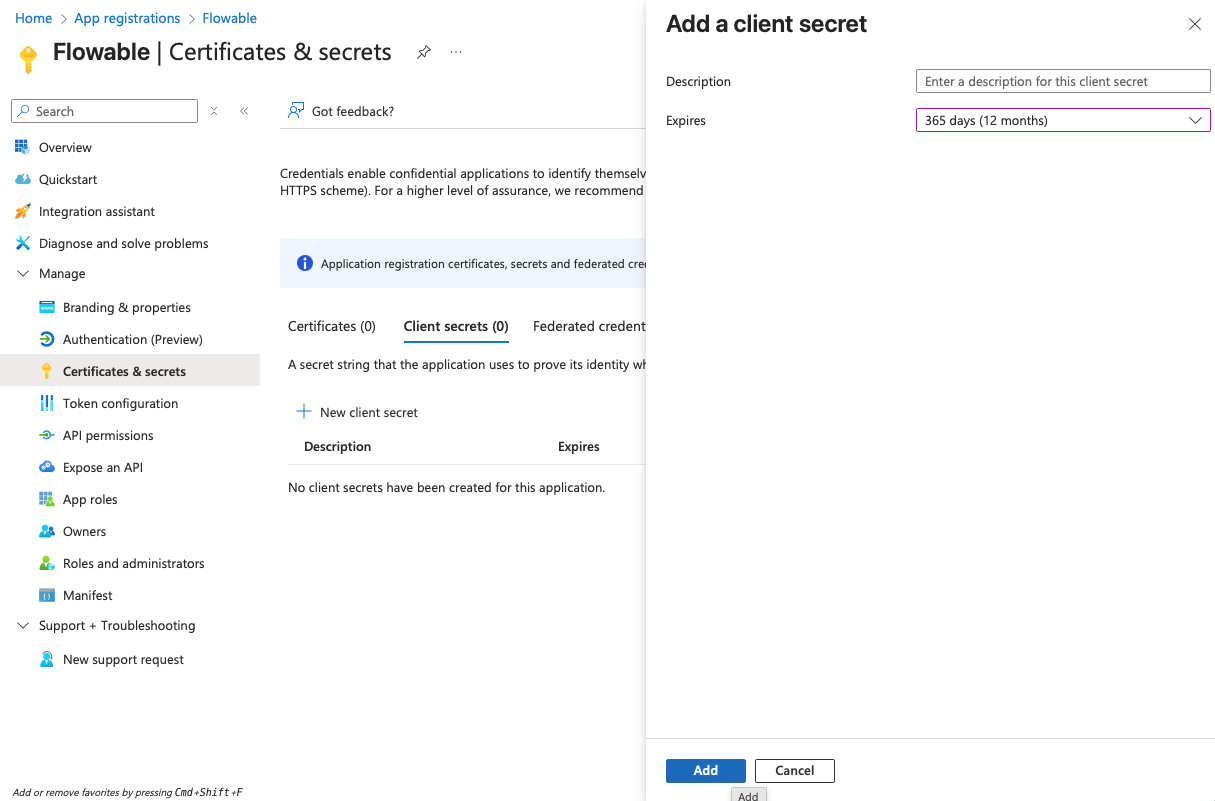
Task: Click the App roles icon
Action: 46,499
